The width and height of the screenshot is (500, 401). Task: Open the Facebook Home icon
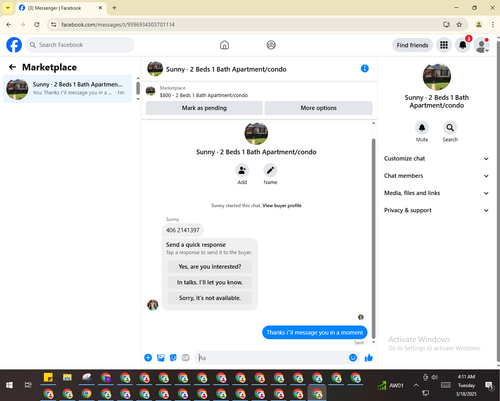pos(224,45)
